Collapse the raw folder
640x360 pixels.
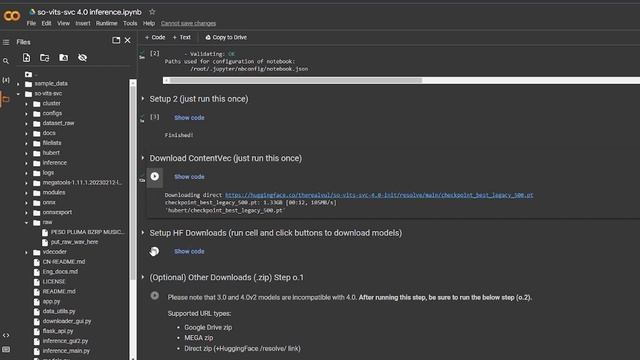(x=27, y=222)
